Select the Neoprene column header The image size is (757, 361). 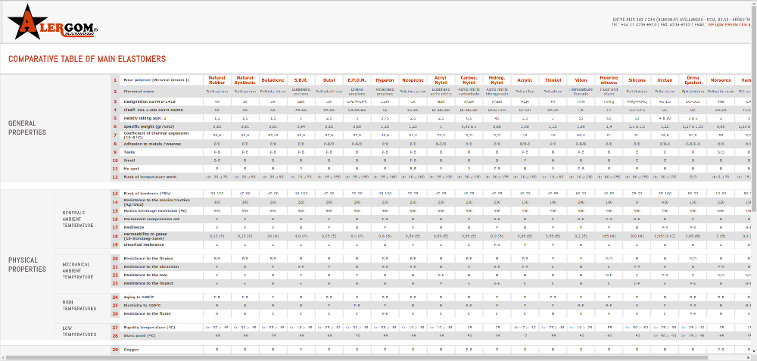pyautogui.click(x=412, y=80)
